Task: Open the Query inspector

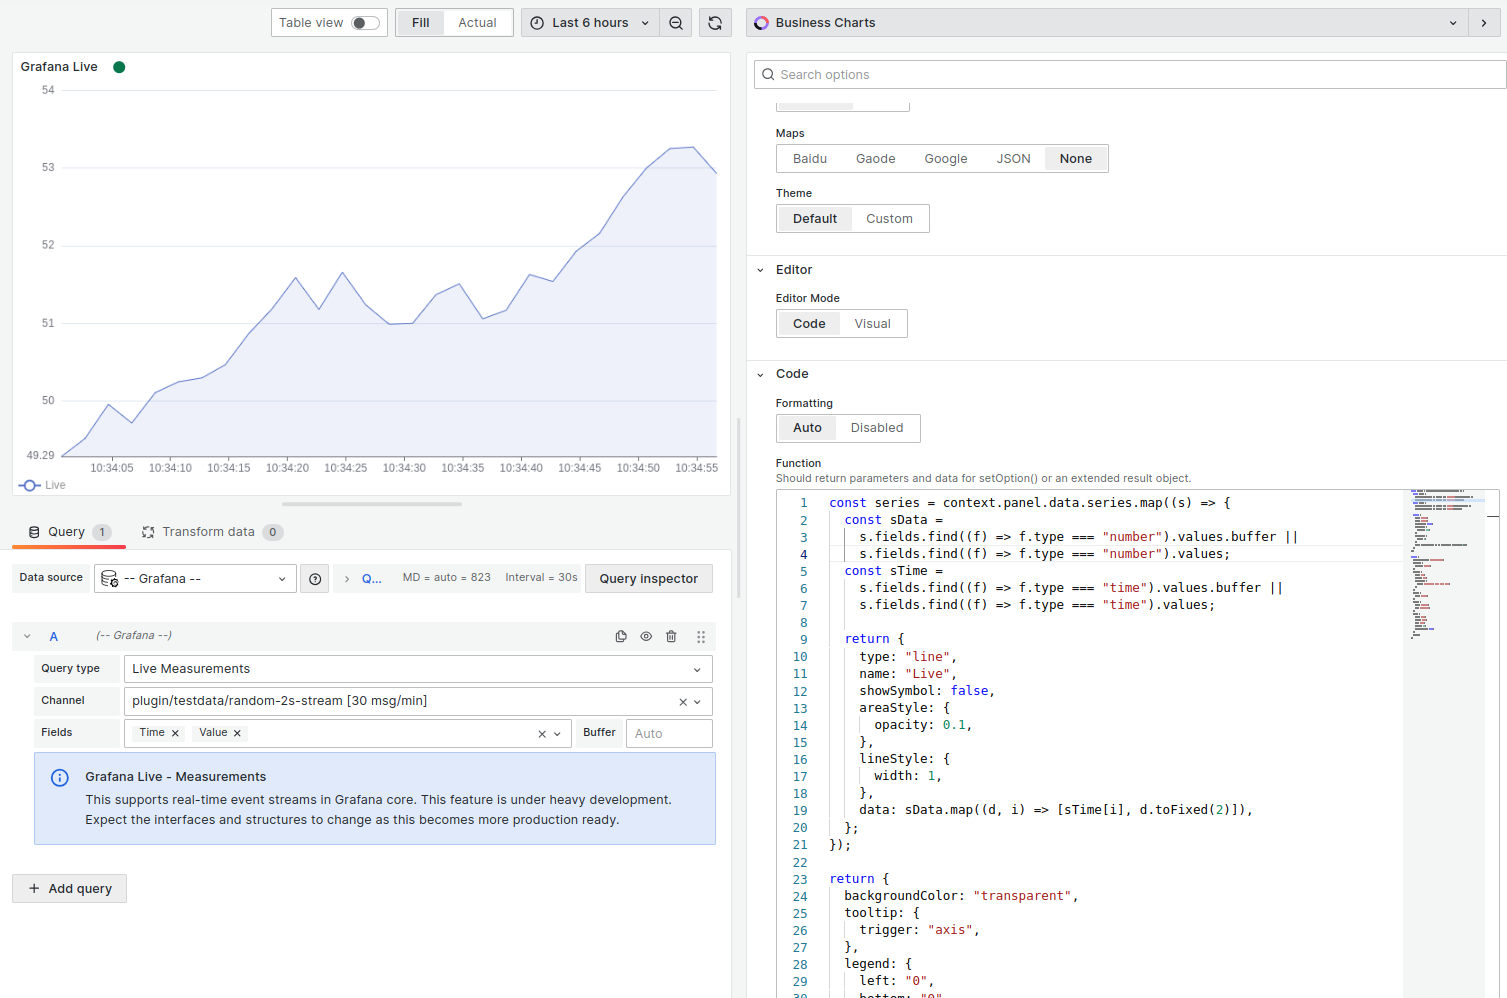Action: 648,579
